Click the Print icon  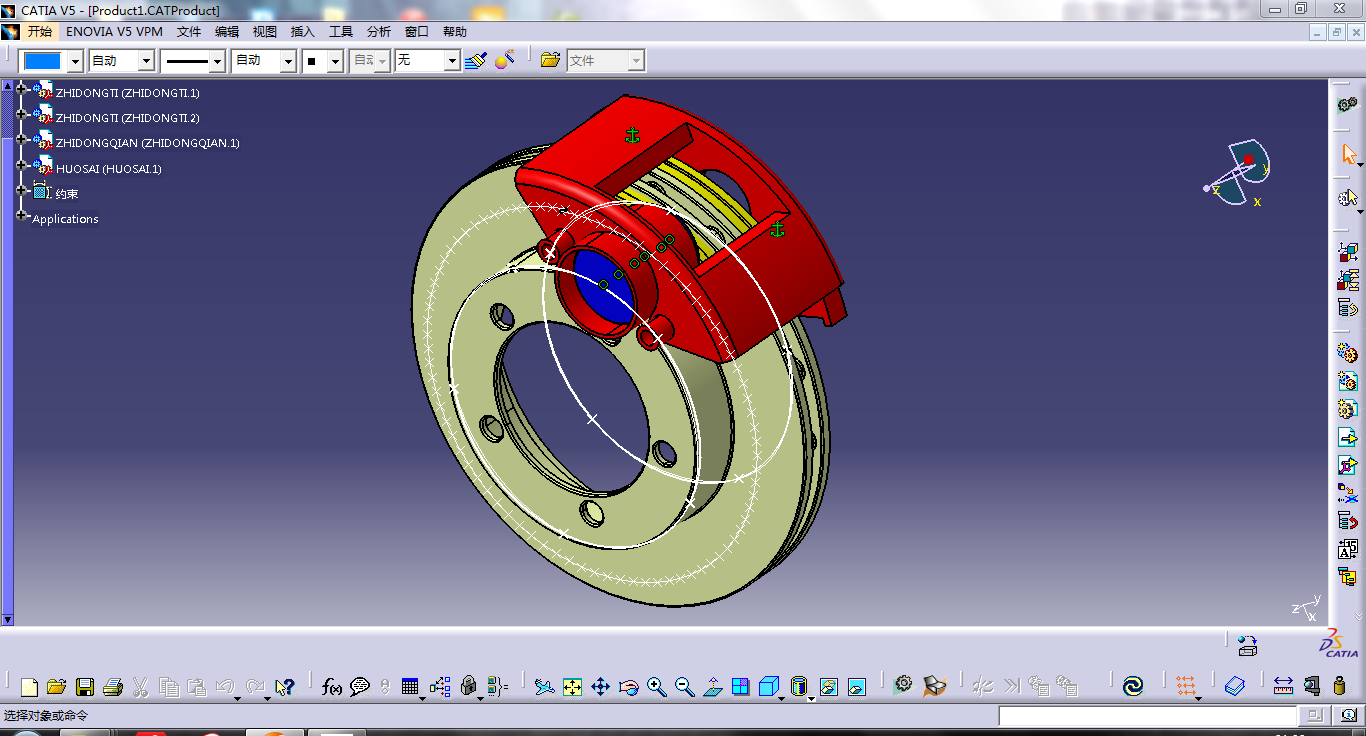click(x=112, y=687)
